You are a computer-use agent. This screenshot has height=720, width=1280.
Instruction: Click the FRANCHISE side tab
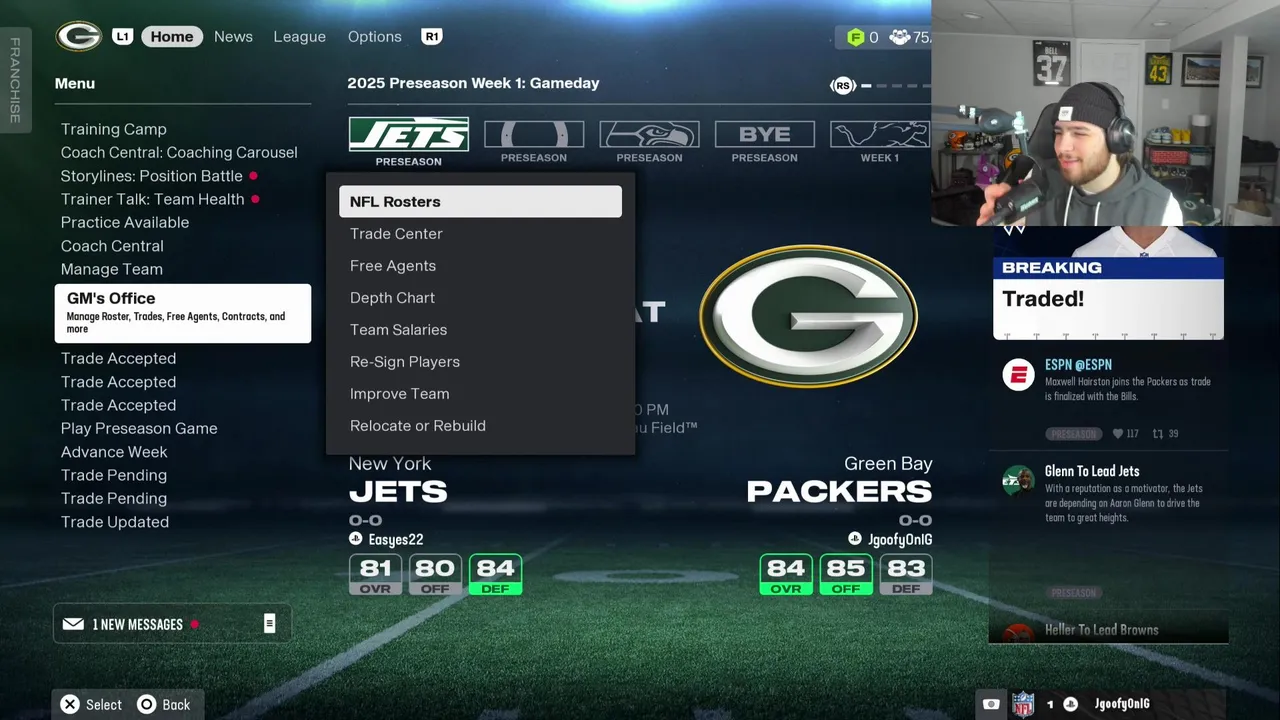tap(15, 80)
